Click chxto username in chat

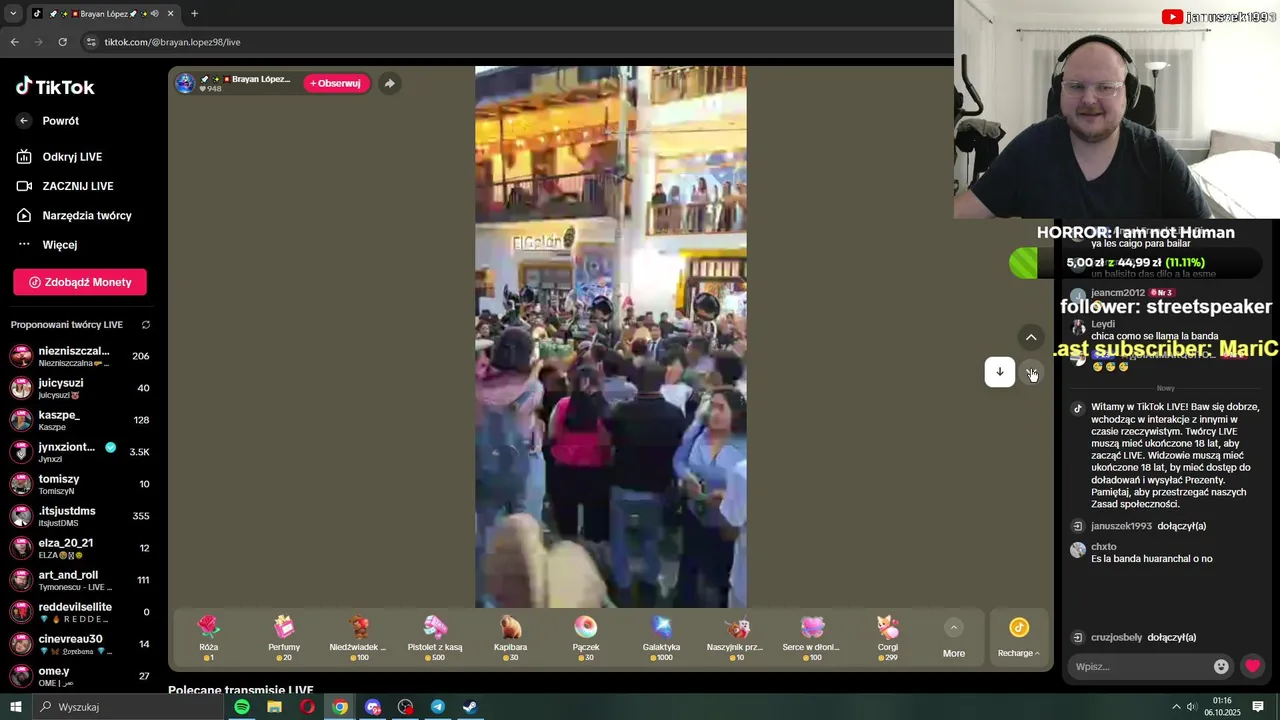point(1104,547)
